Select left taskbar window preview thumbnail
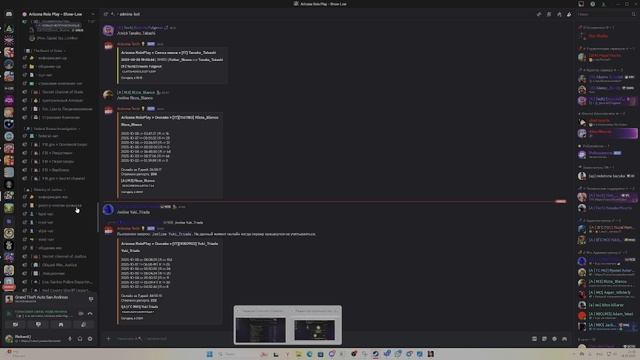This screenshot has height=360, width=640. (261, 330)
